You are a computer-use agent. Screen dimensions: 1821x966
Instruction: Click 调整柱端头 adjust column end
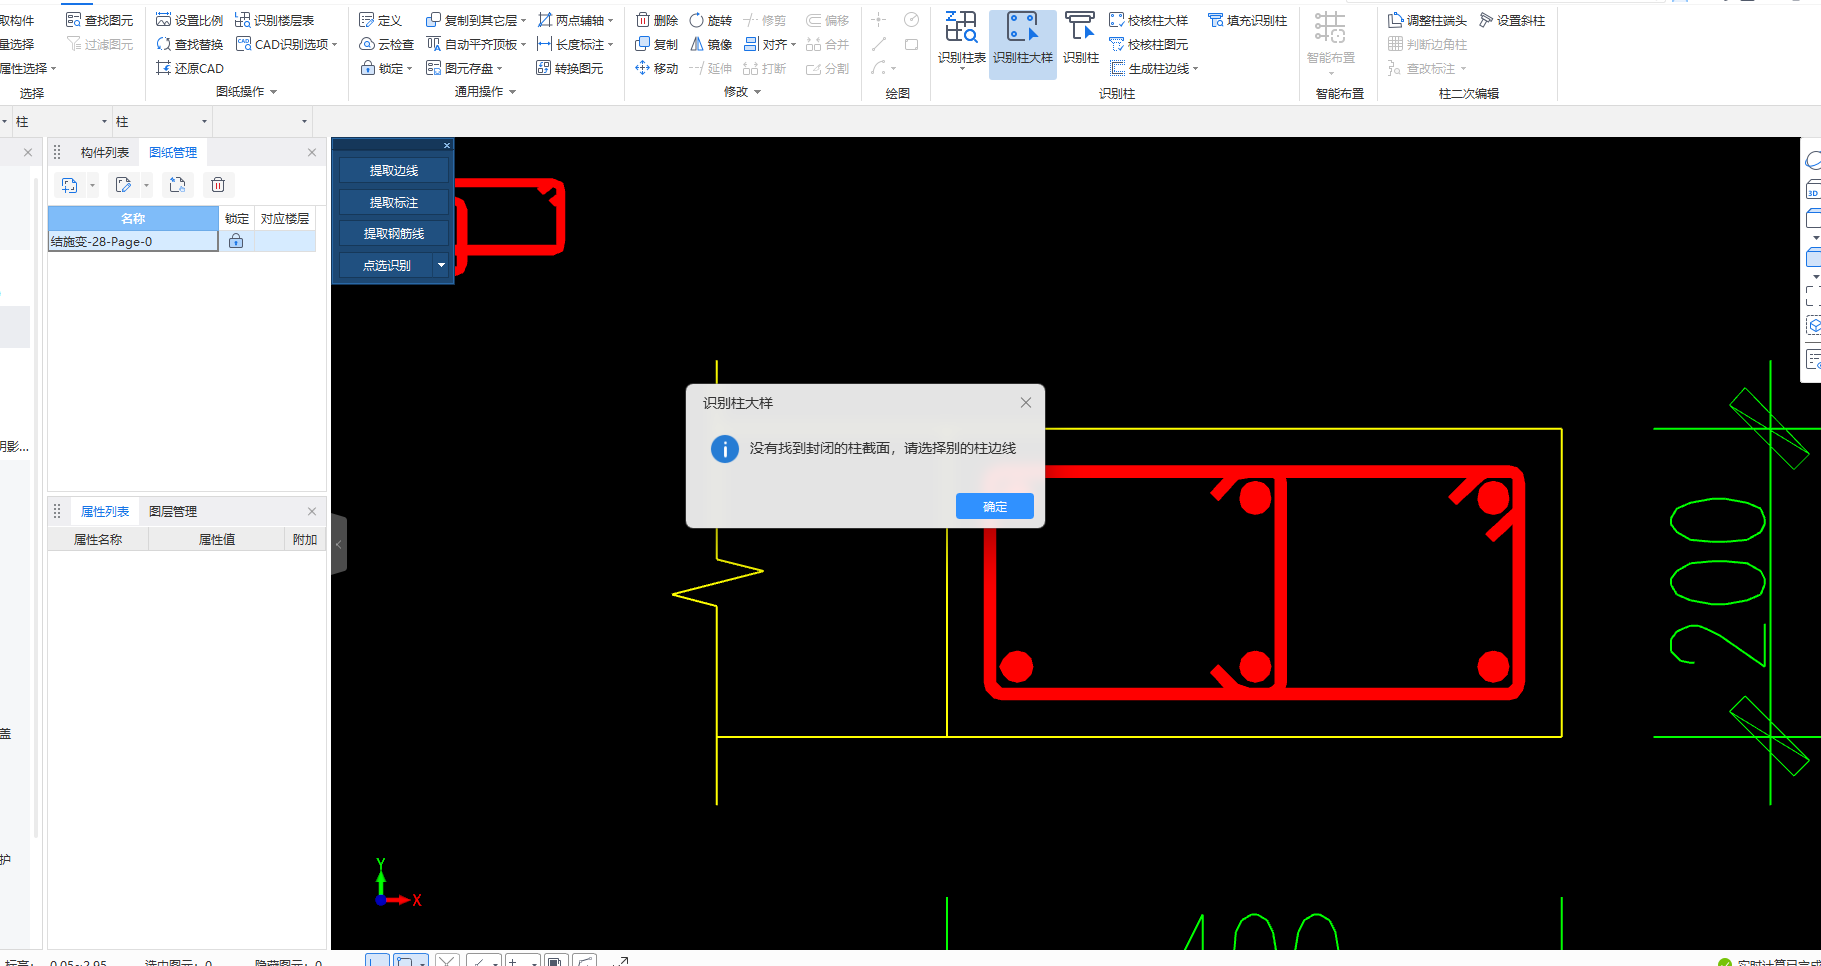pos(1427,20)
